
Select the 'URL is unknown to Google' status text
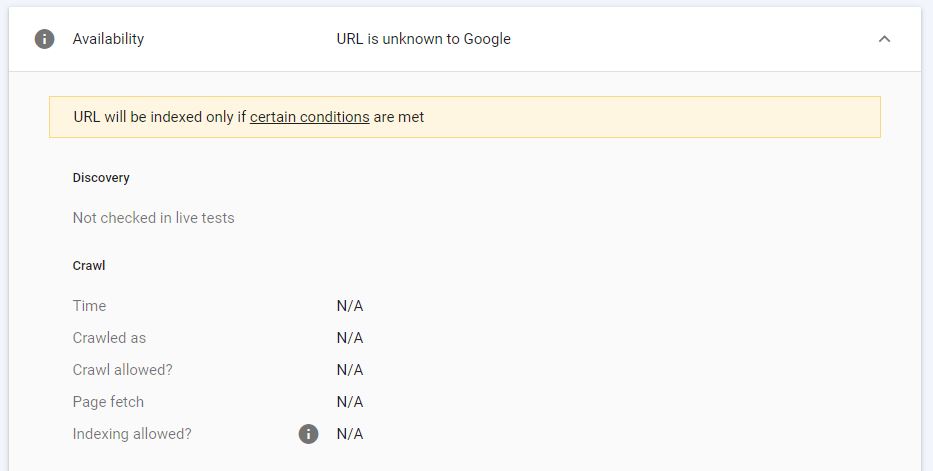[x=424, y=39]
